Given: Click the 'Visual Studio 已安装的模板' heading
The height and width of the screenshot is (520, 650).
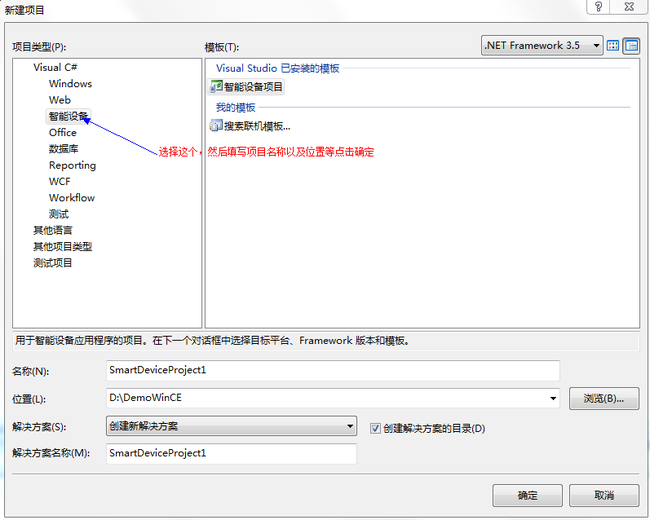Looking at the screenshot, I should pyautogui.click(x=277, y=68).
